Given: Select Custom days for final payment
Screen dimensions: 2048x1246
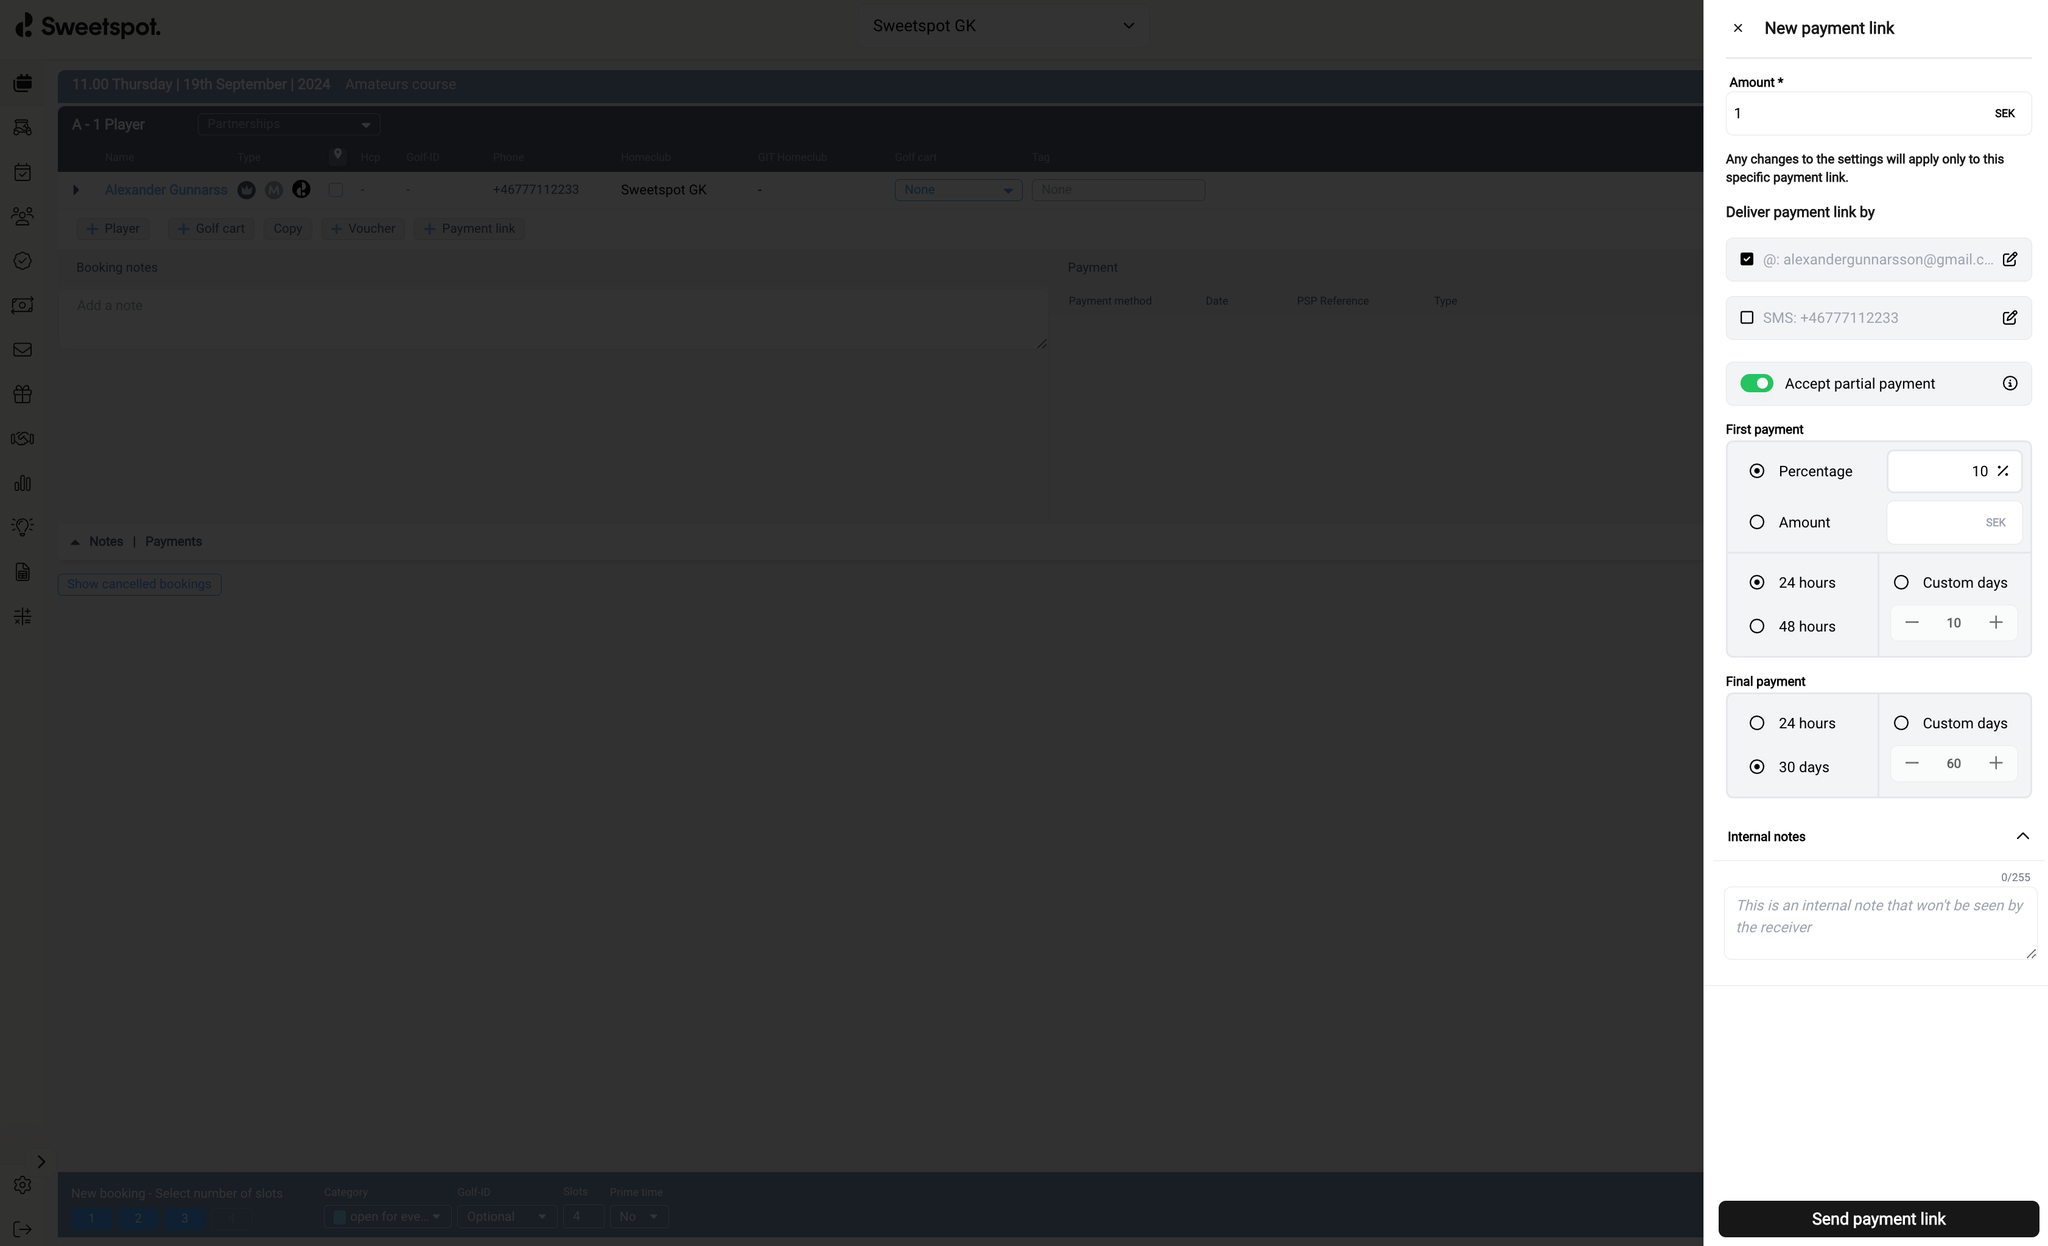Looking at the screenshot, I should [1901, 723].
